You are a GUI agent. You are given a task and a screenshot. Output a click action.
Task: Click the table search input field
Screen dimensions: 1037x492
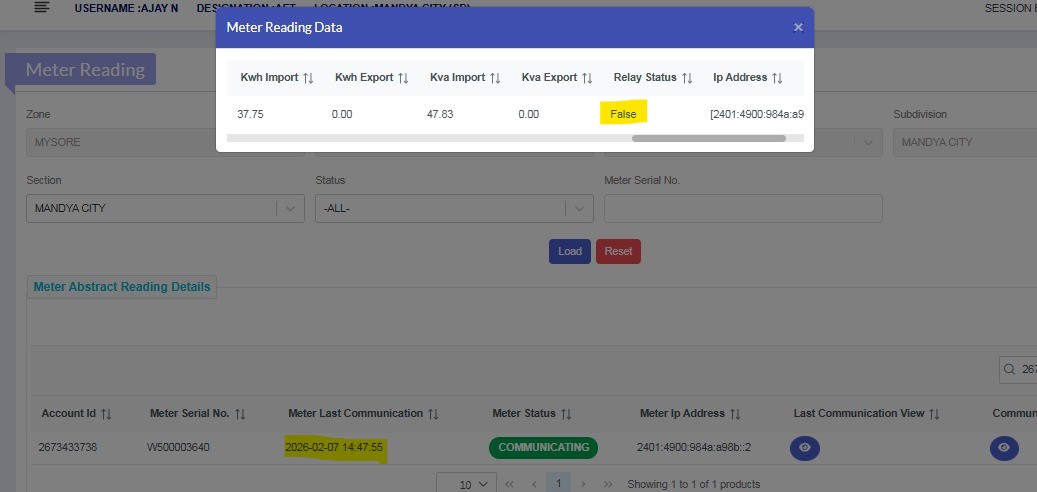(x=1018, y=370)
